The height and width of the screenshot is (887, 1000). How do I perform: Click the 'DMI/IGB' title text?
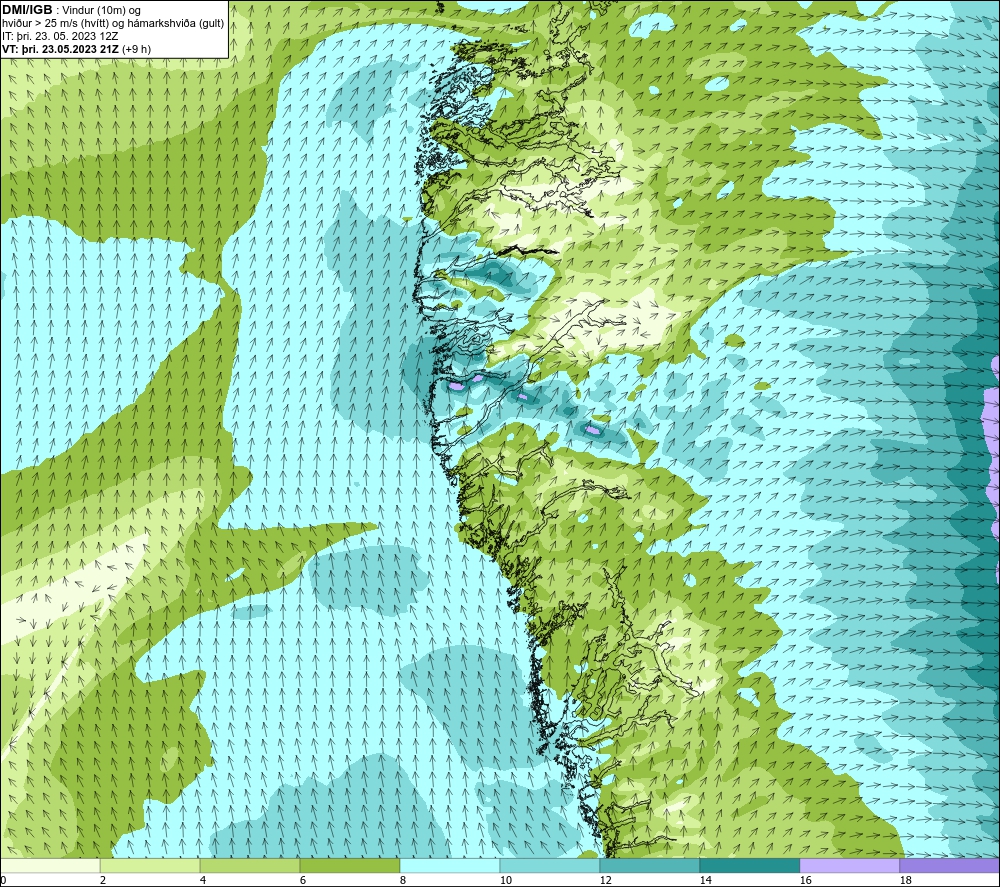[x=27, y=10]
